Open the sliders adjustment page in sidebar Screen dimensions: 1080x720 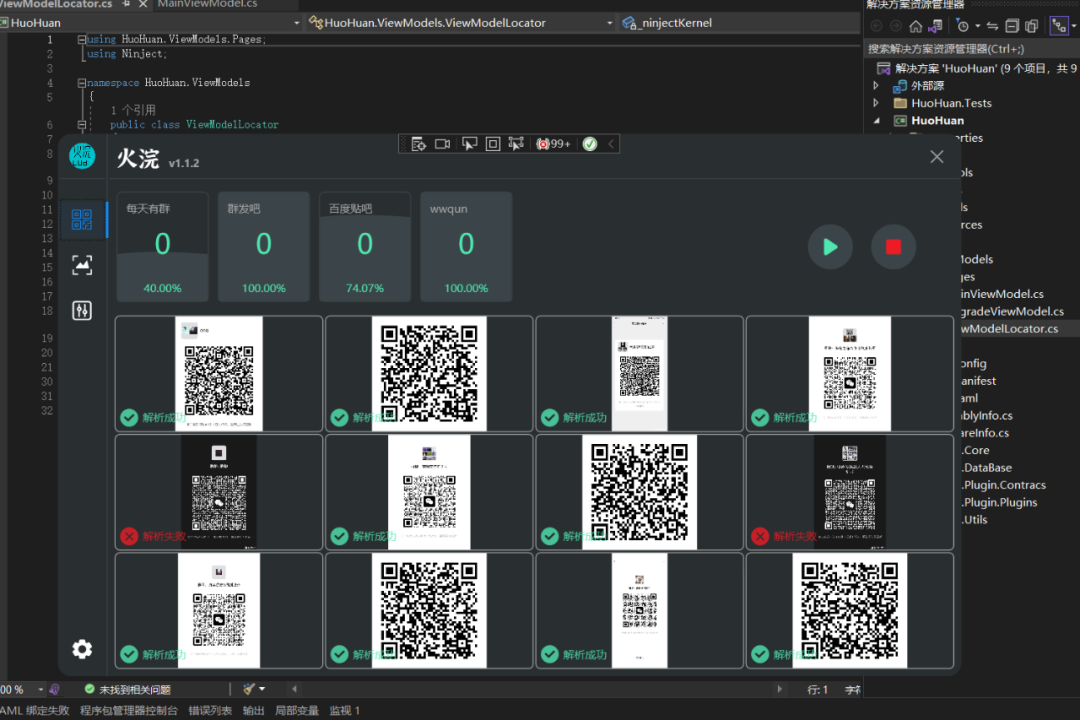tap(82, 311)
